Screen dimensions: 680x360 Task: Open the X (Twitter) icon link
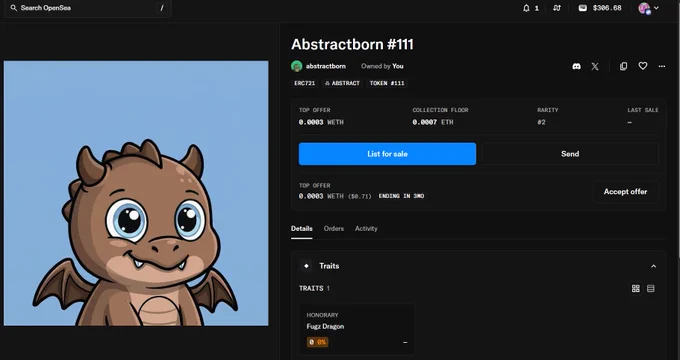click(x=595, y=66)
